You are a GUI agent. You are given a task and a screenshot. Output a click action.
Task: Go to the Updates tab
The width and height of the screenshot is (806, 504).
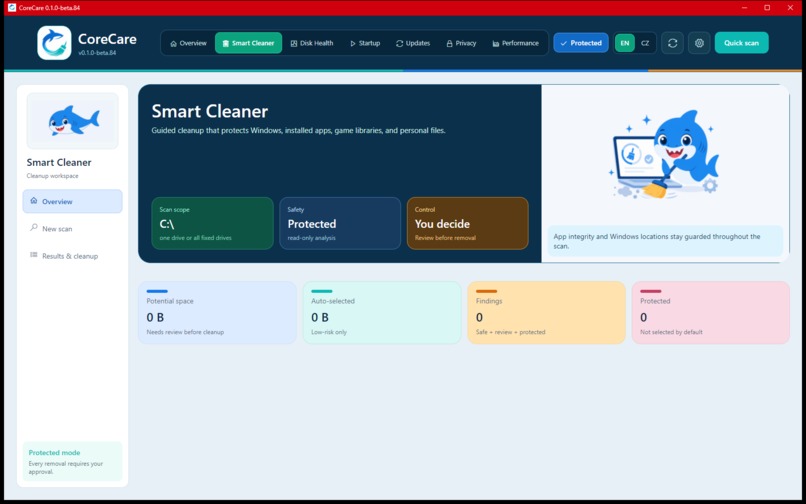(413, 43)
